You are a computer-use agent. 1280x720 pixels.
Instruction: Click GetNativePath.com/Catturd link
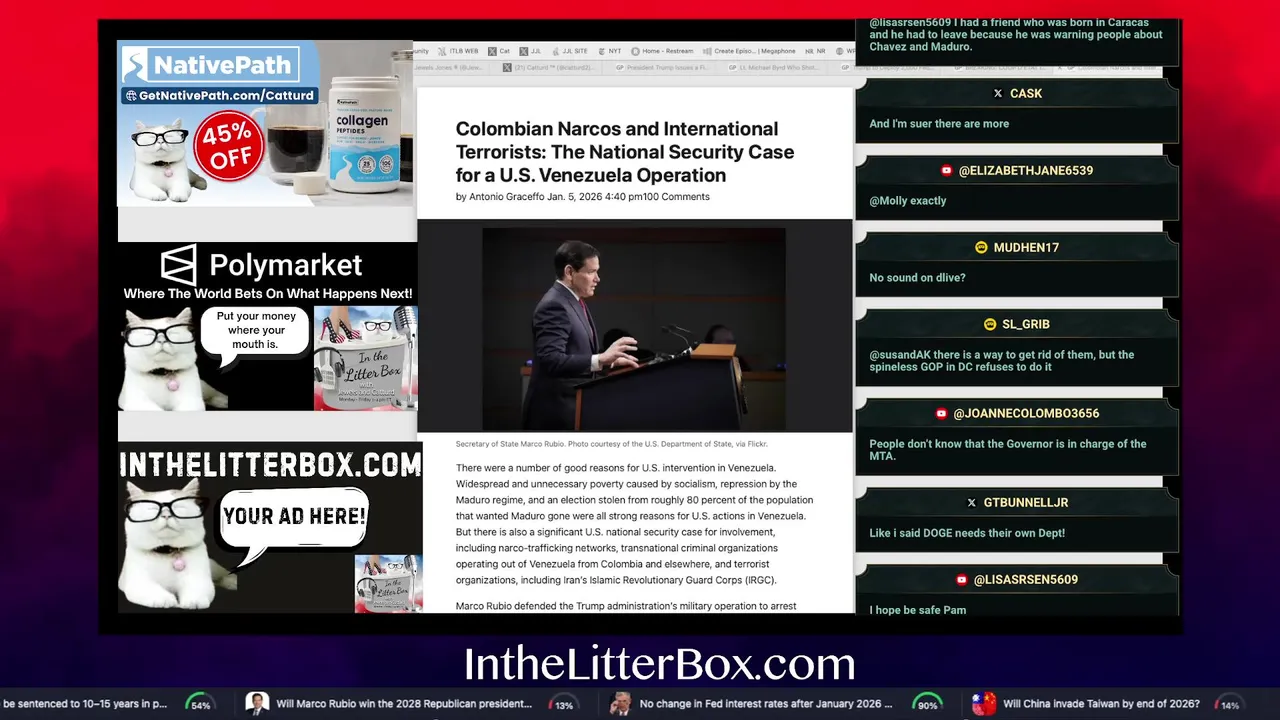click(x=220, y=96)
